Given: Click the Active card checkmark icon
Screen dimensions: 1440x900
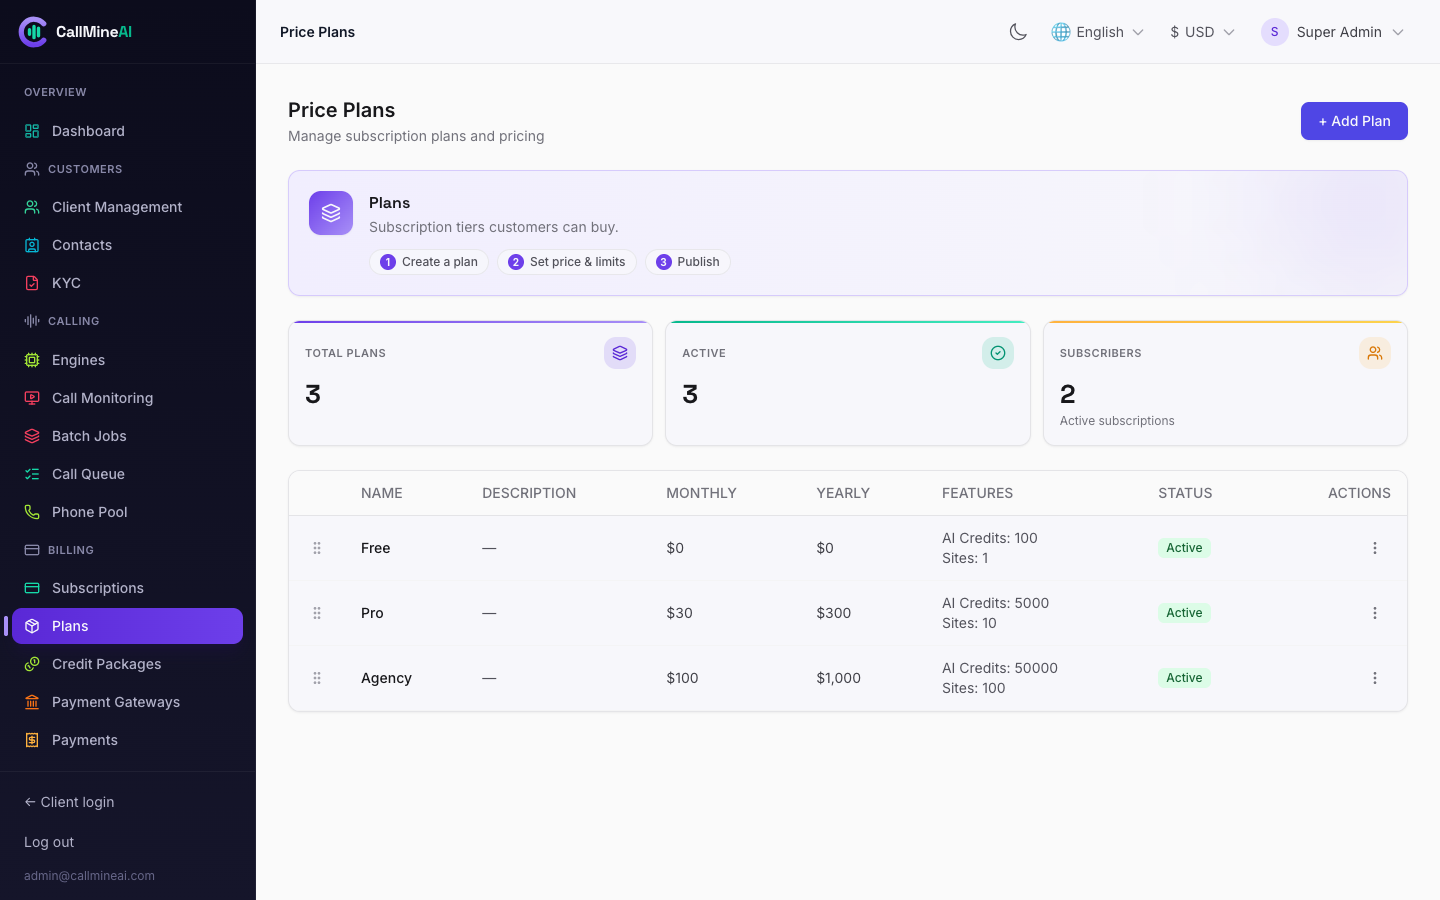Looking at the screenshot, I should [x=998, y=353].
